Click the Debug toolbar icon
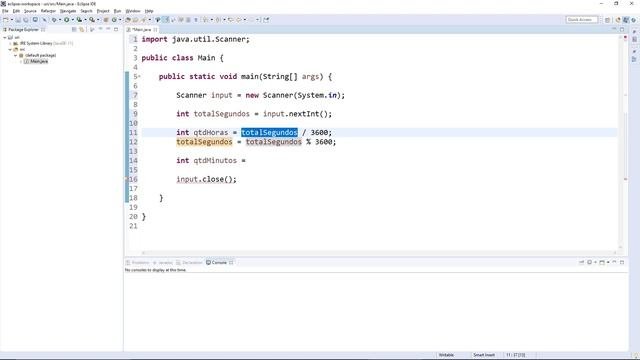 [x=54, y=20]
